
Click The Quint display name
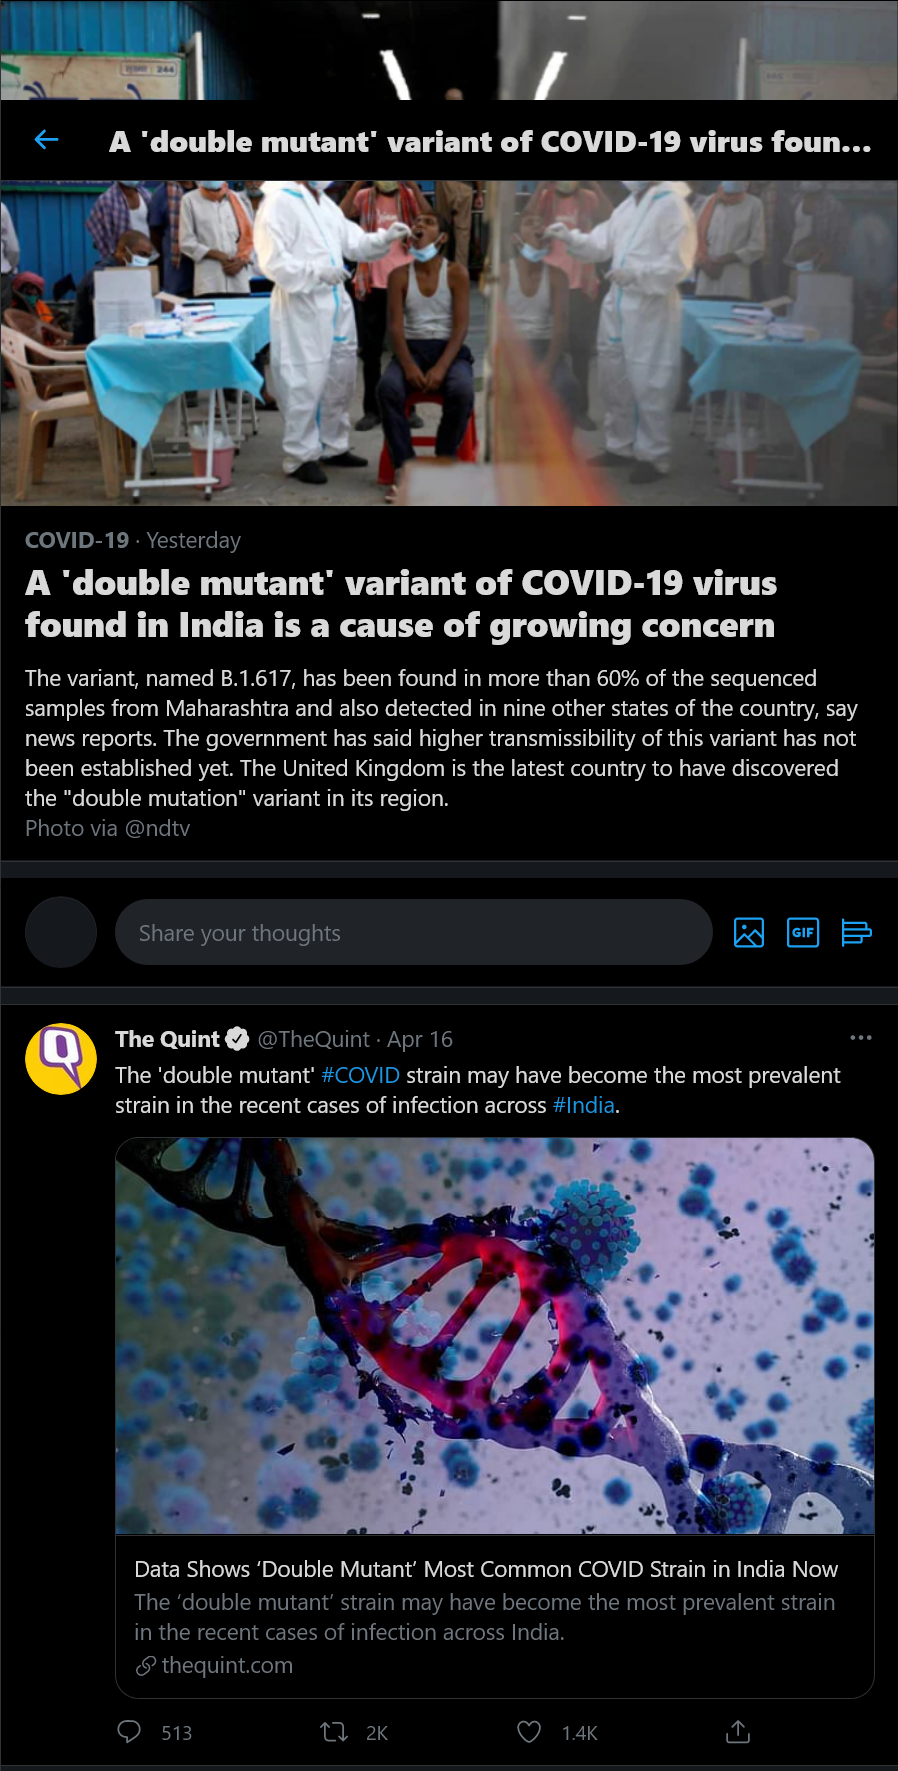(x=167, y=1039)
